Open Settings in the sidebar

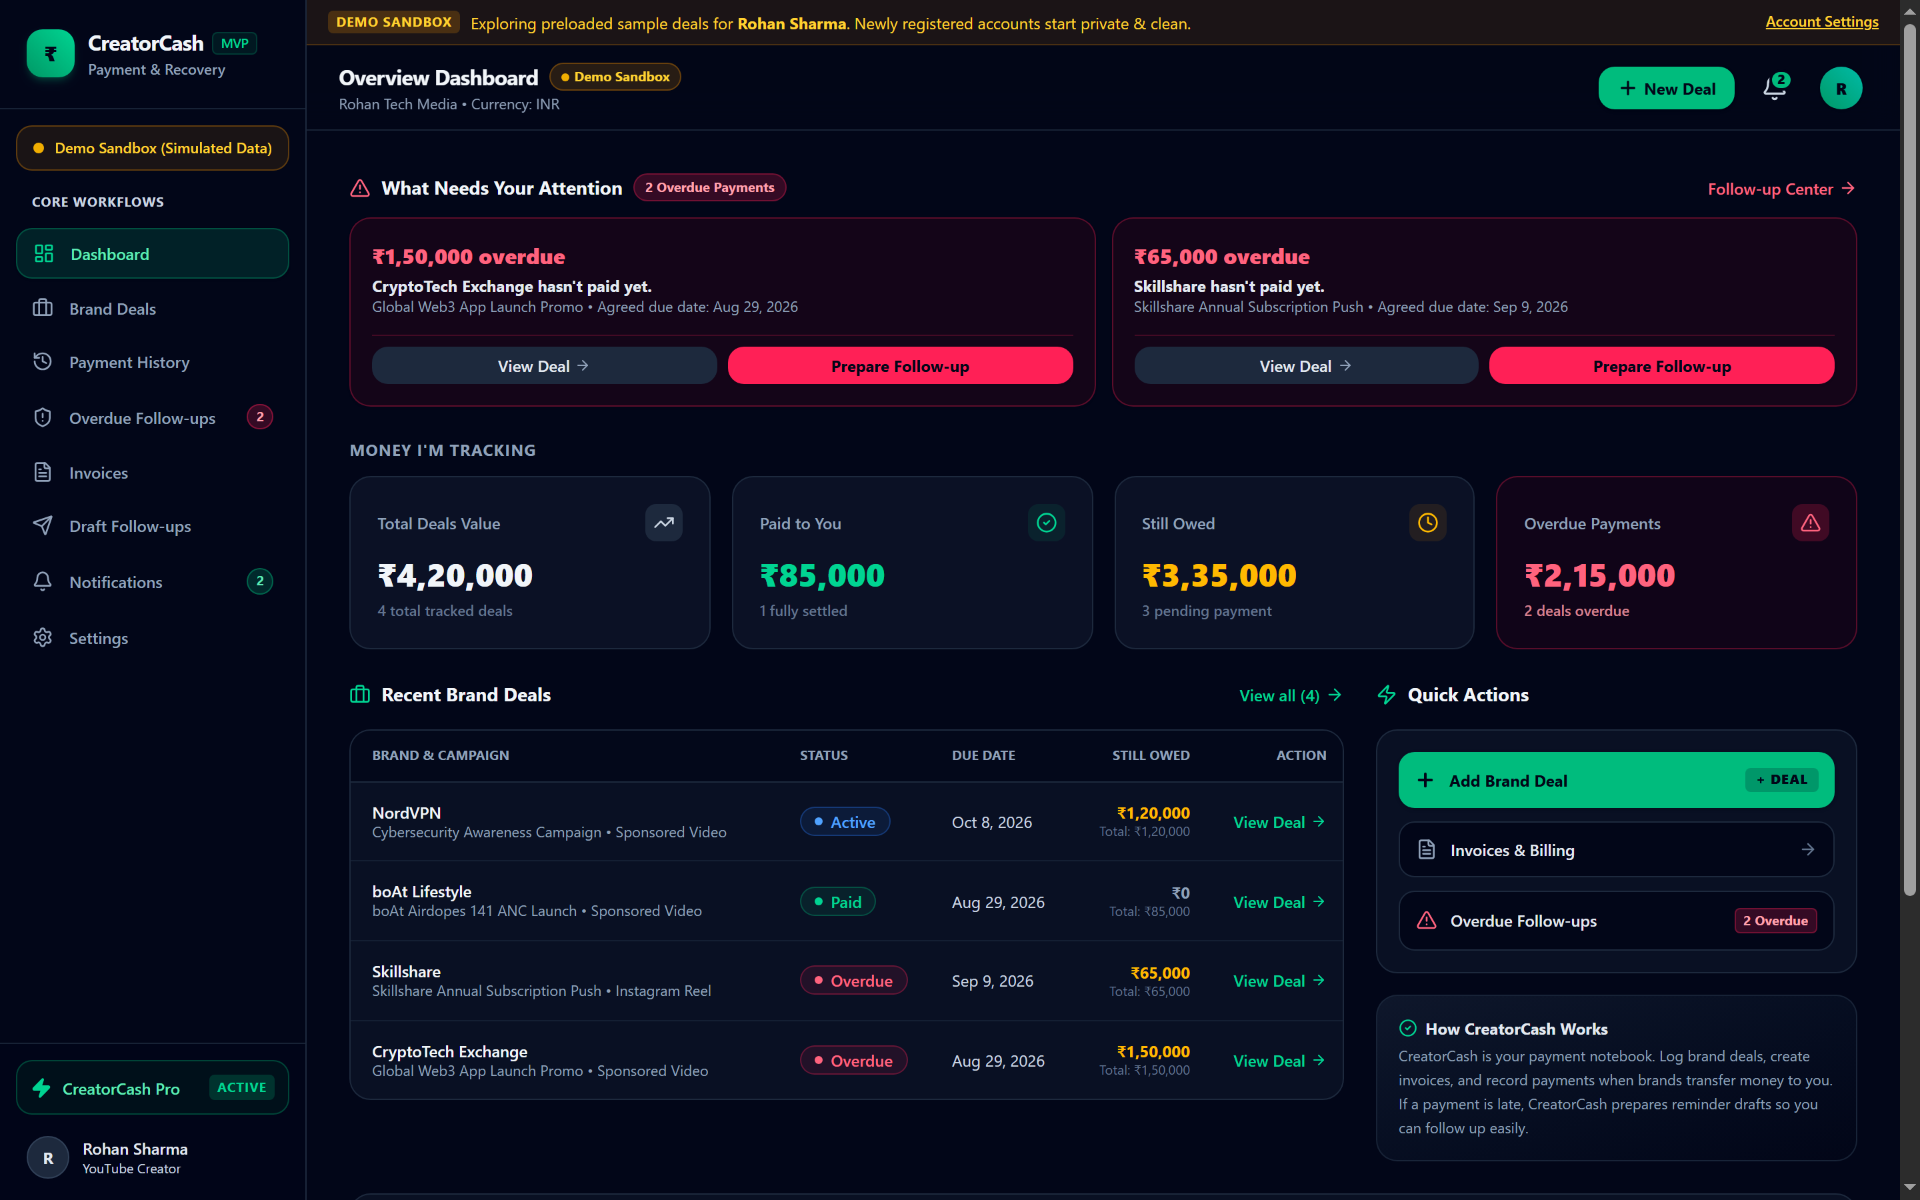point(153,638)
